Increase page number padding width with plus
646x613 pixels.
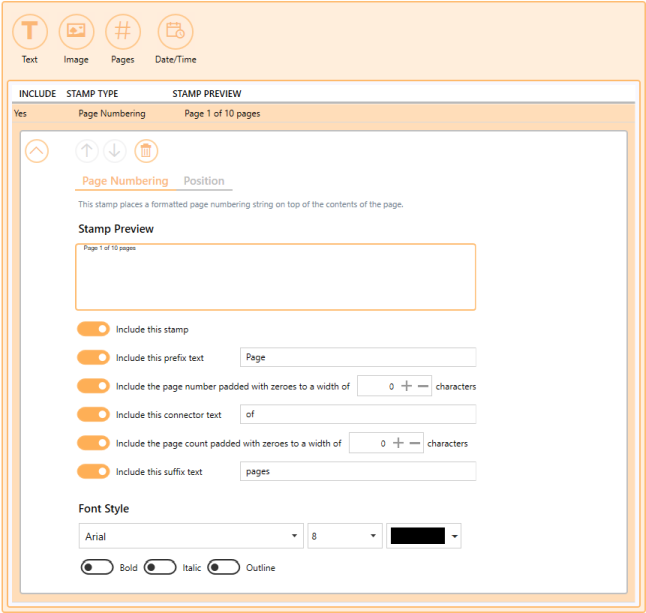[407, 386]
